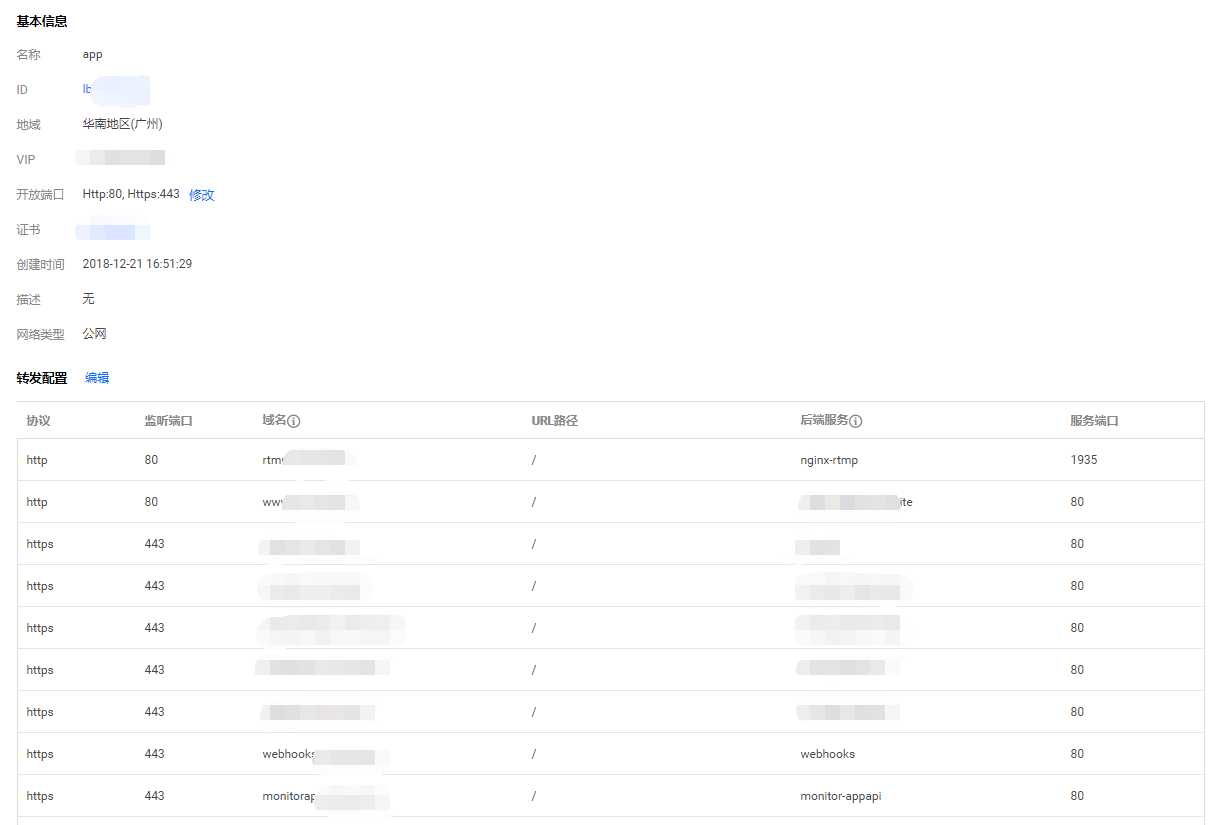Click network type value 公网
The height and width of the screenshot is (825, 1221).
click(x=94, y=334)
